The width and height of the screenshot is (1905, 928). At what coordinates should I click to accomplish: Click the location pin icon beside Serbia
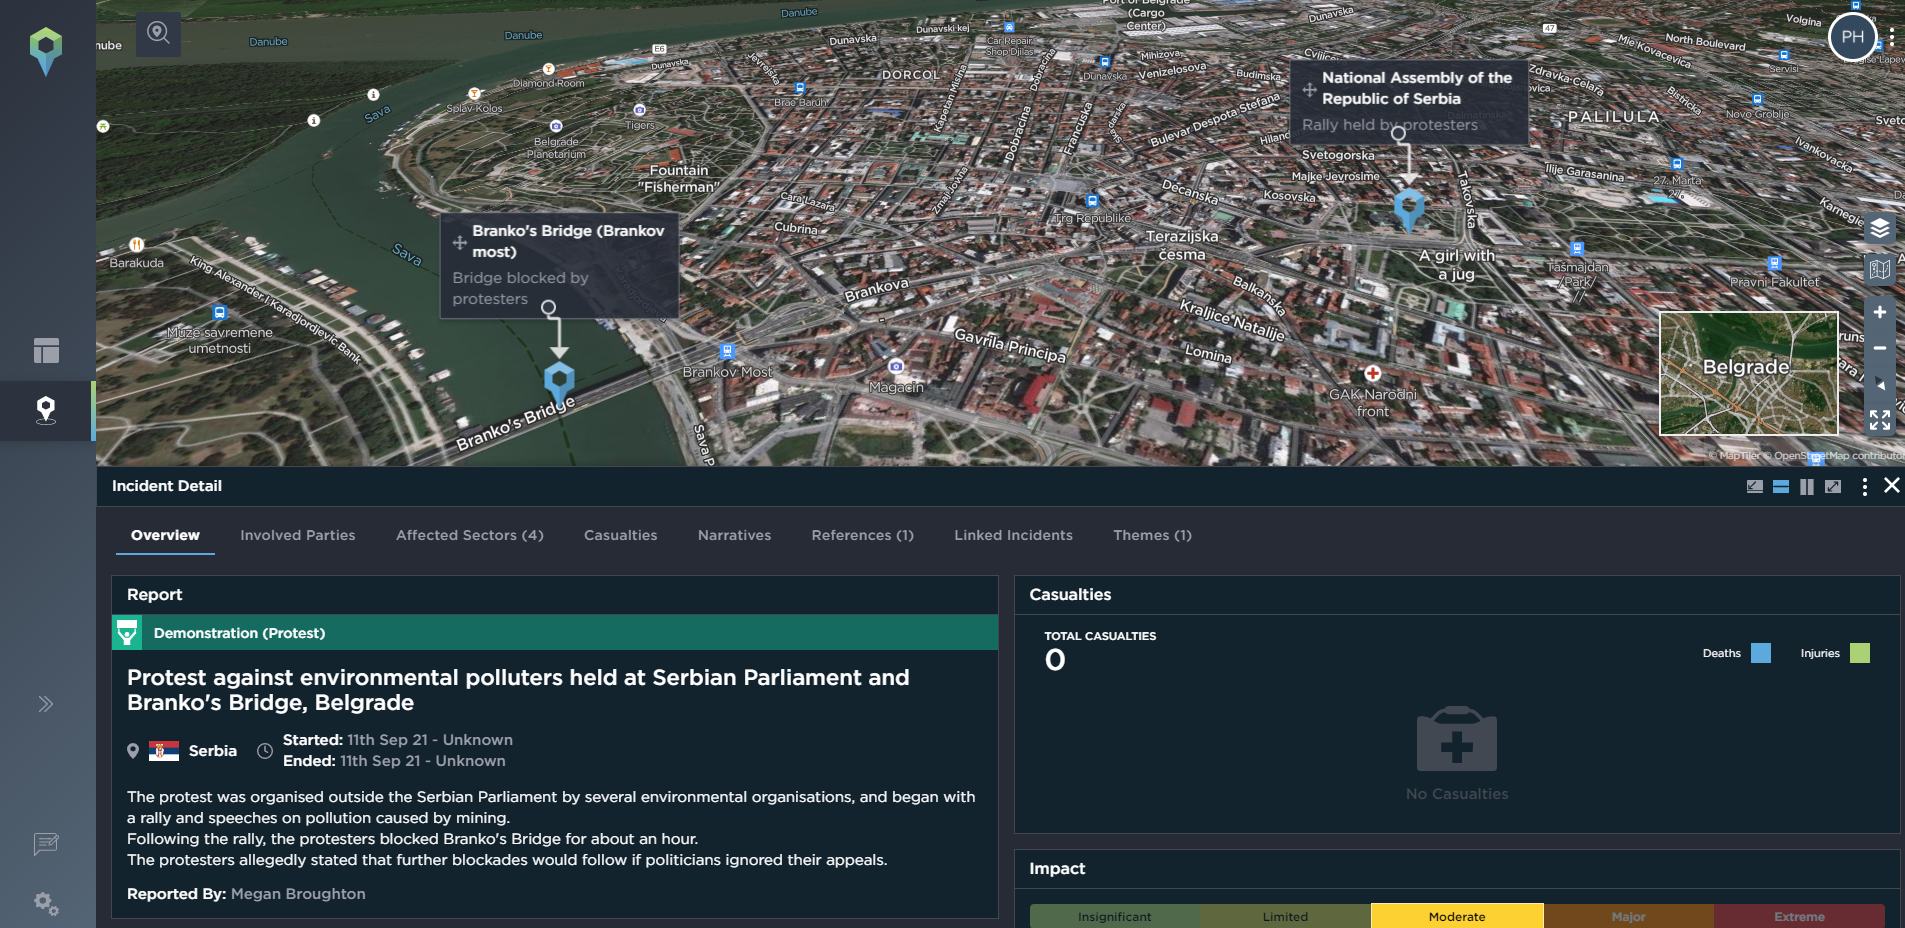coord(133,751)
